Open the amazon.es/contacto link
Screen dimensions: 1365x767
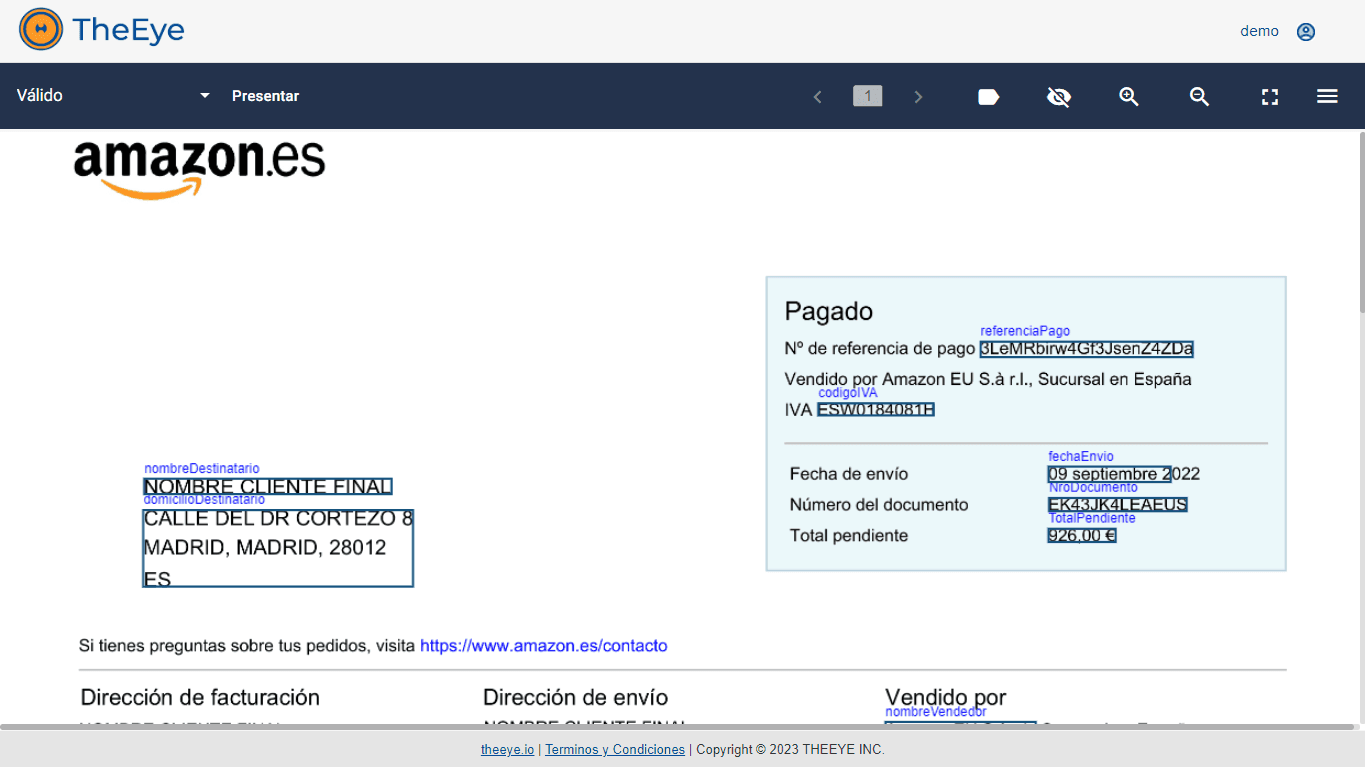tap(544, 645)
